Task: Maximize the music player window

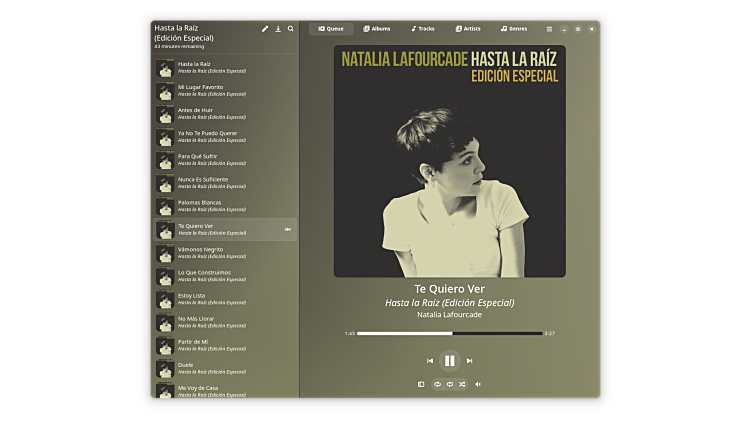Action: (578, 29)
